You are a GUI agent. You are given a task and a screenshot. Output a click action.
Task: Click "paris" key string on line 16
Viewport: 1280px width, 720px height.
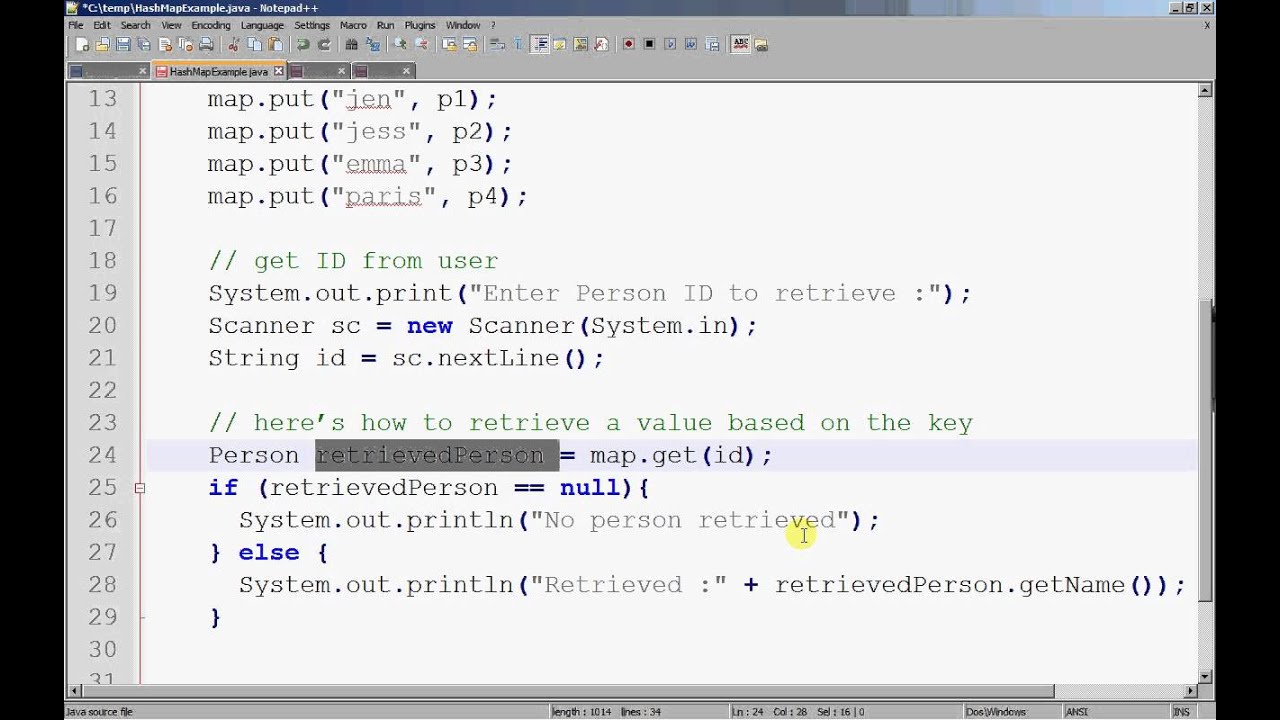click(384, 197)
